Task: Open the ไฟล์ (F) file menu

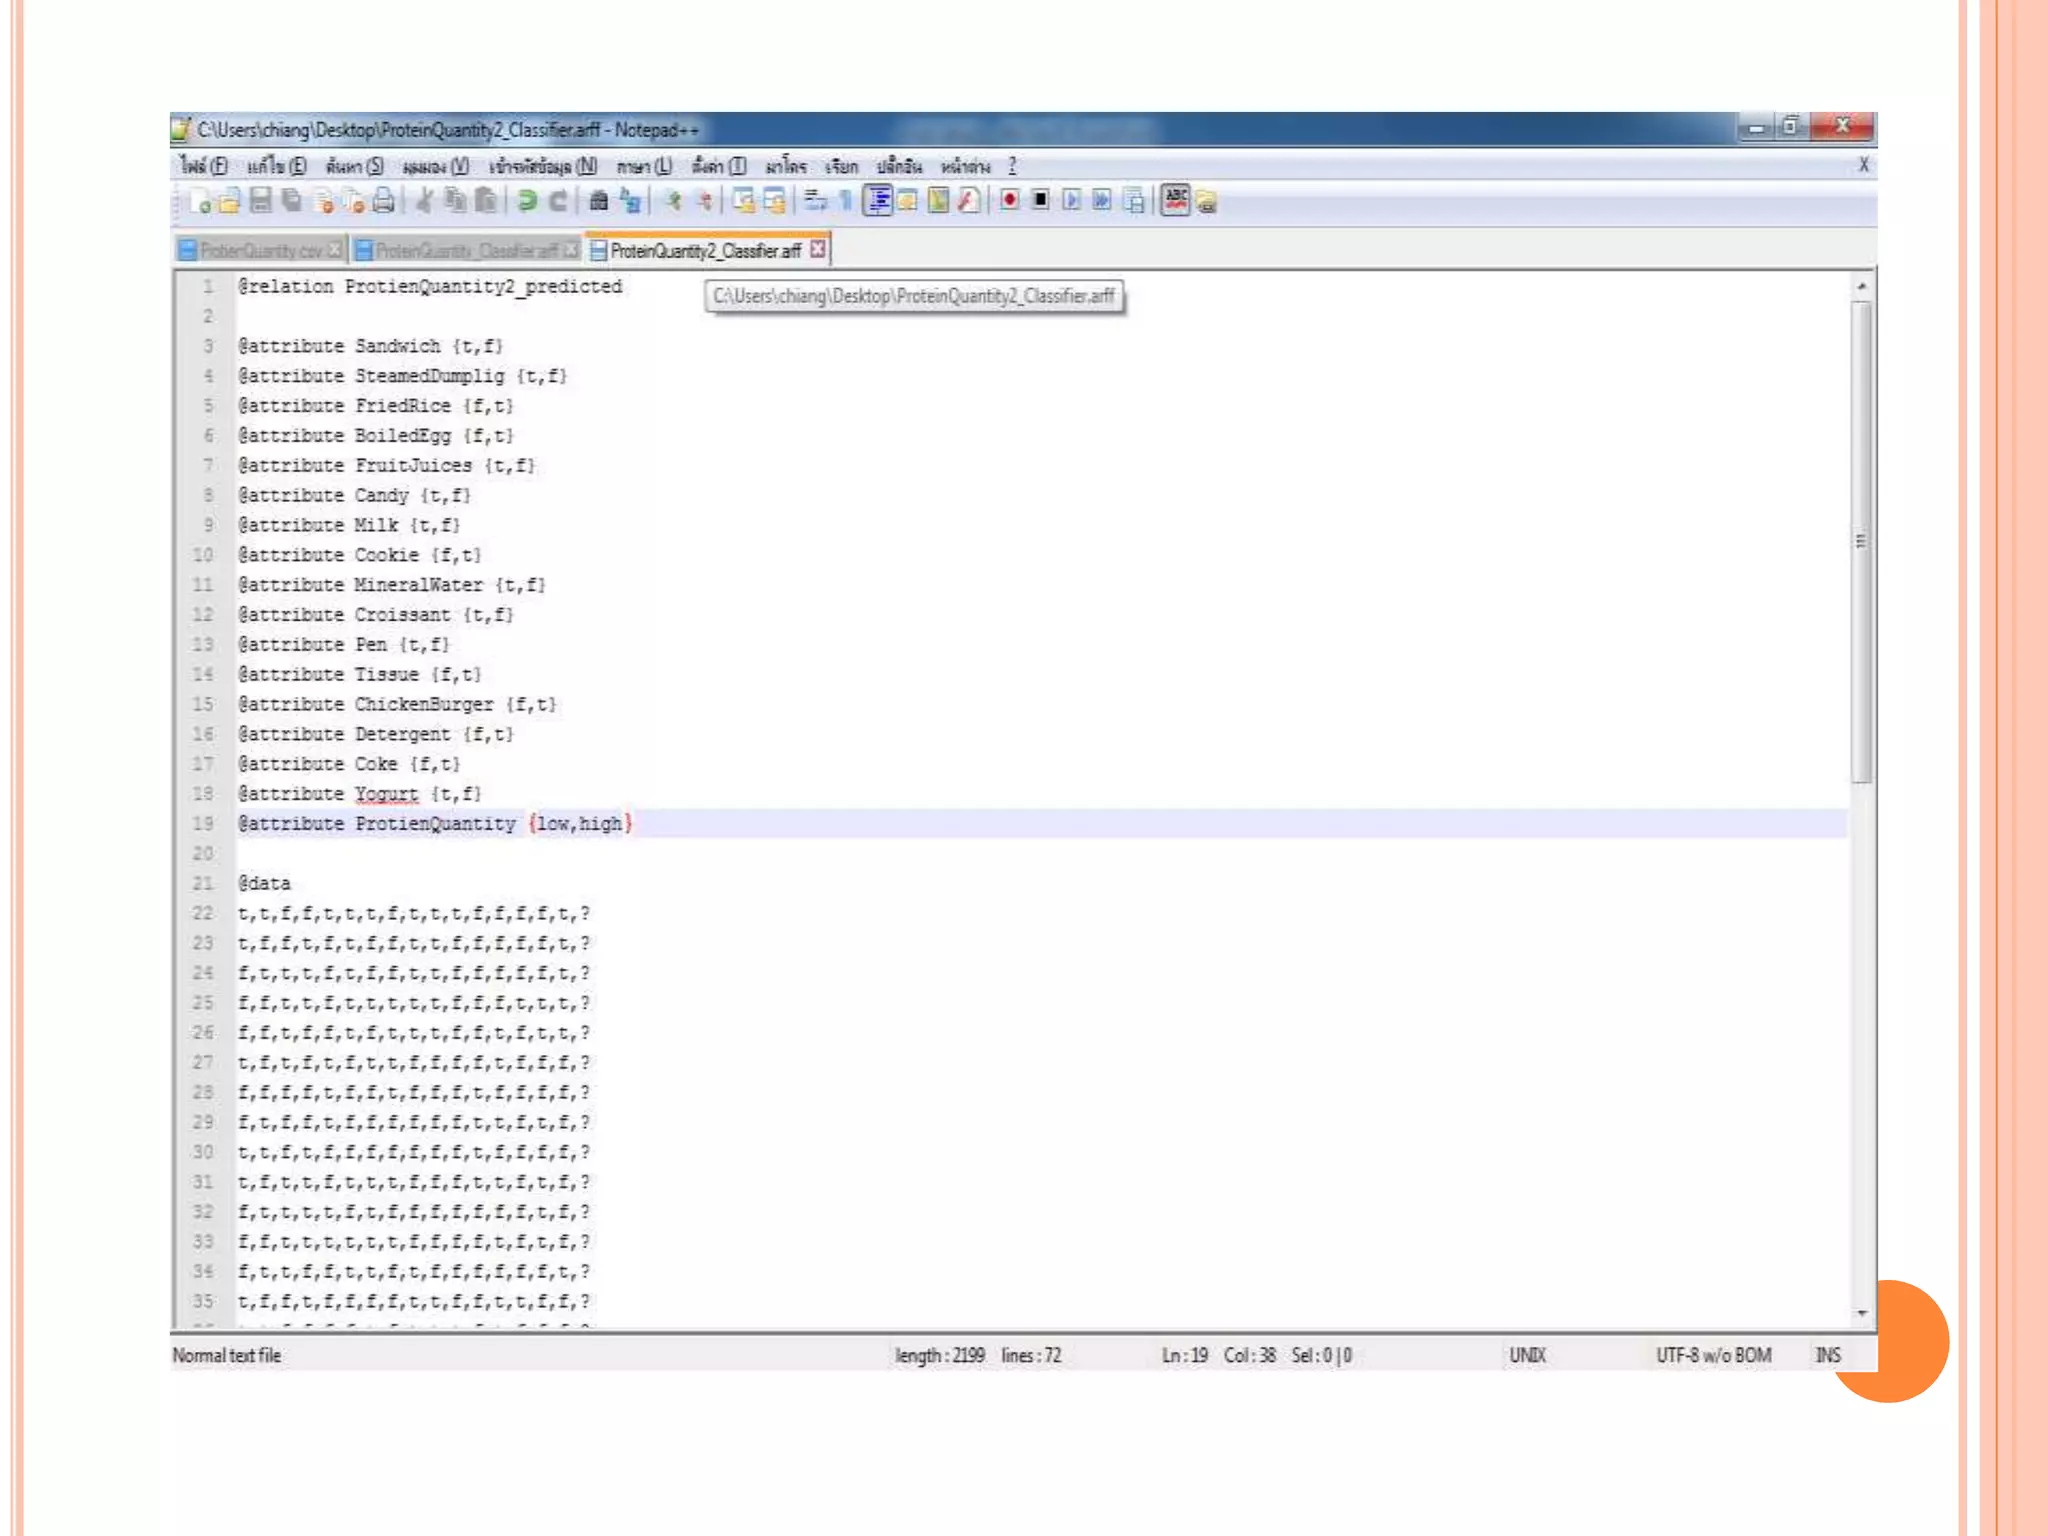Action: click(x=203, y=166)
